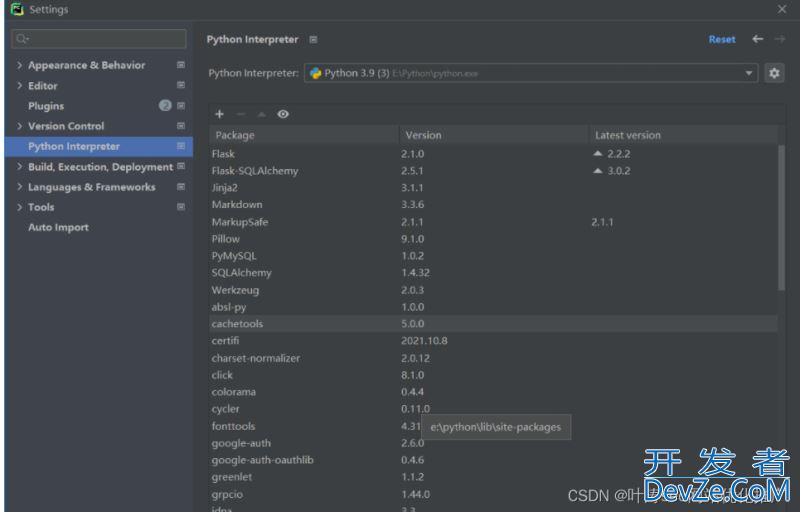
Task: Select the Pillow package row
Action: 493,239
